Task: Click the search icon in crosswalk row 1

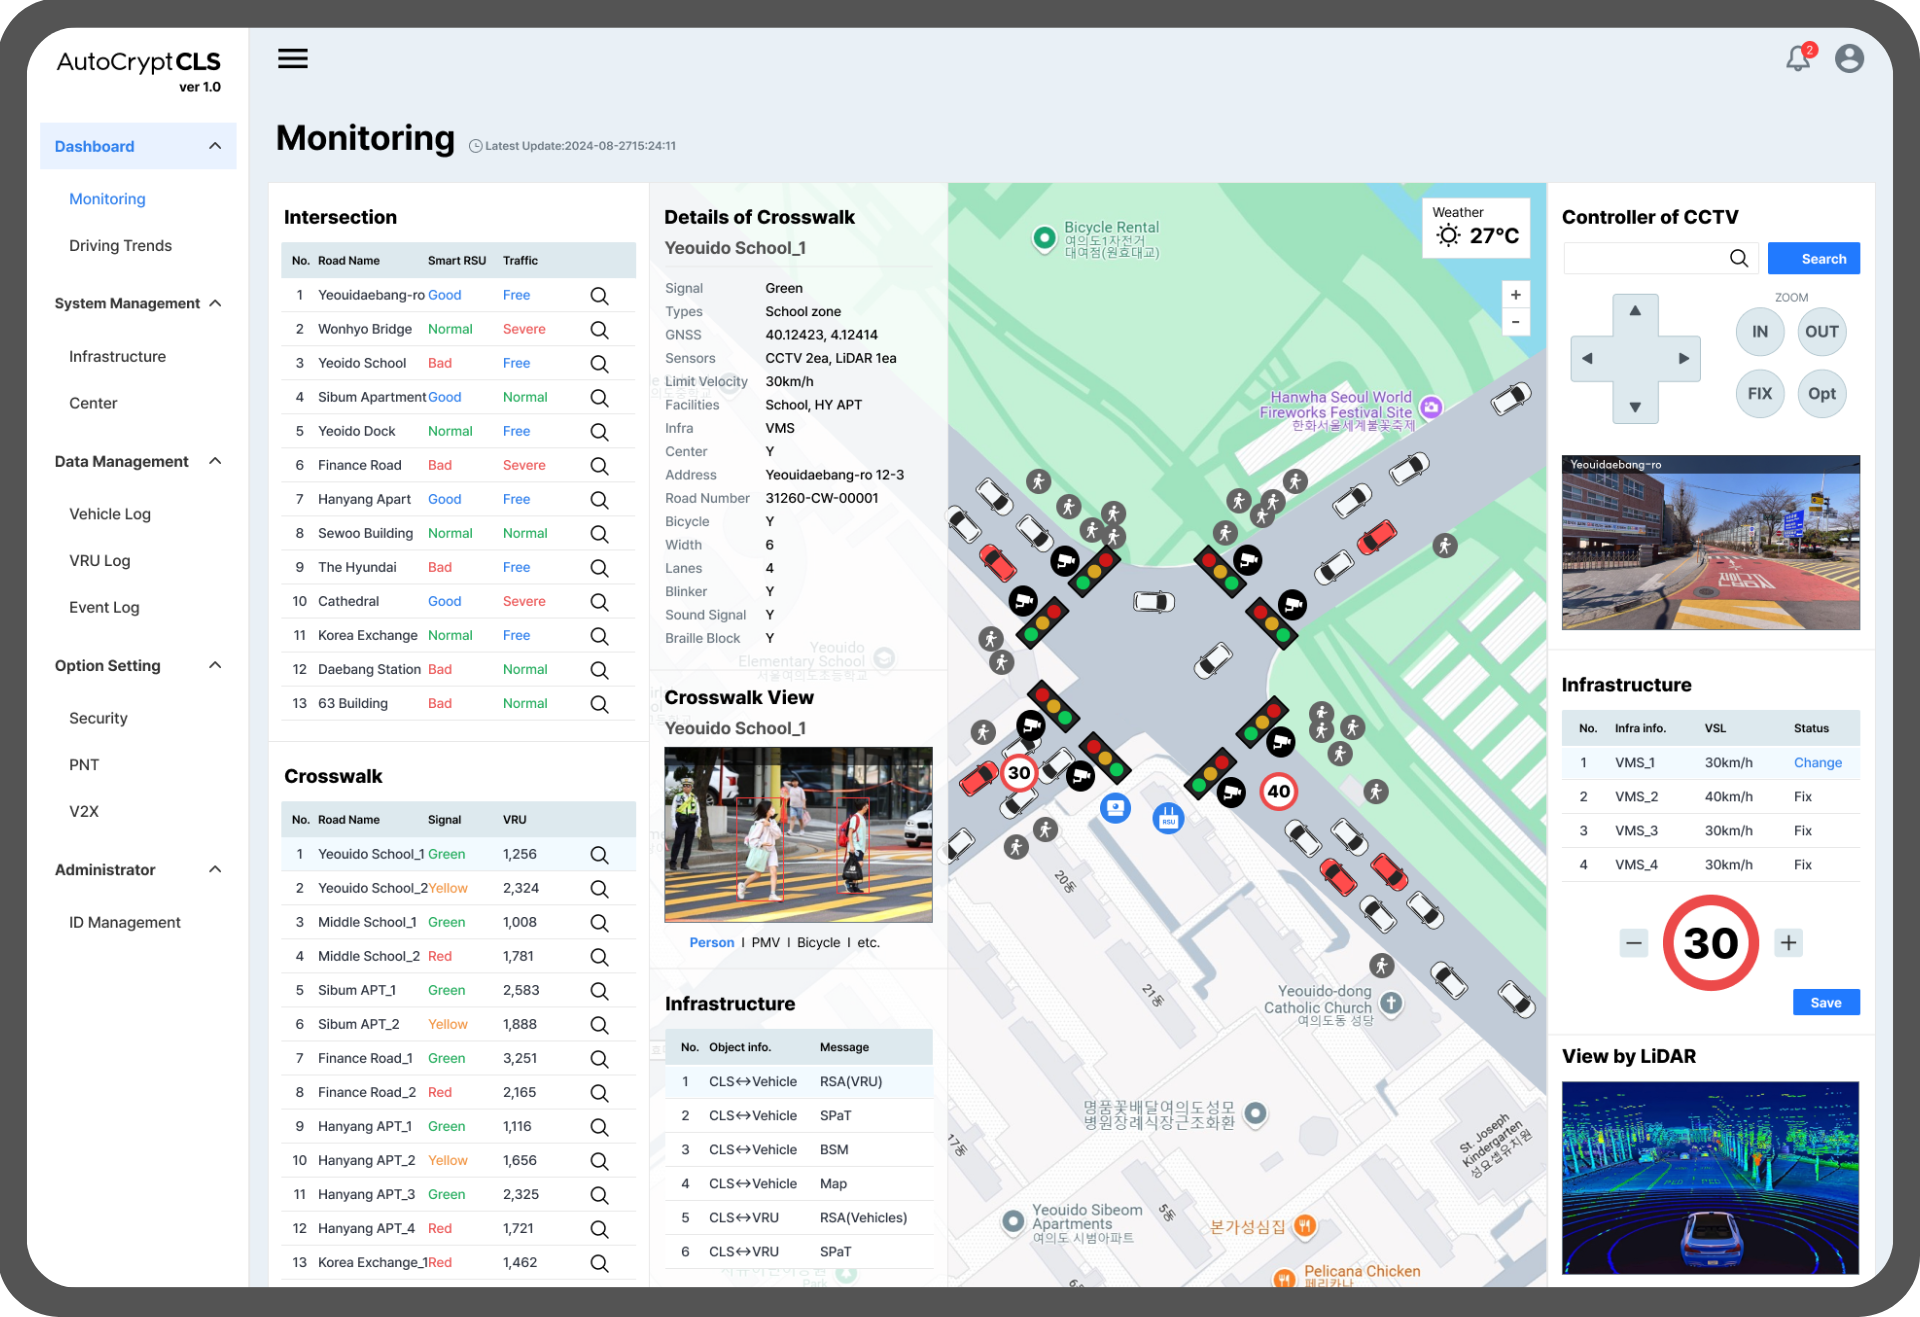Action: point(603,855)
